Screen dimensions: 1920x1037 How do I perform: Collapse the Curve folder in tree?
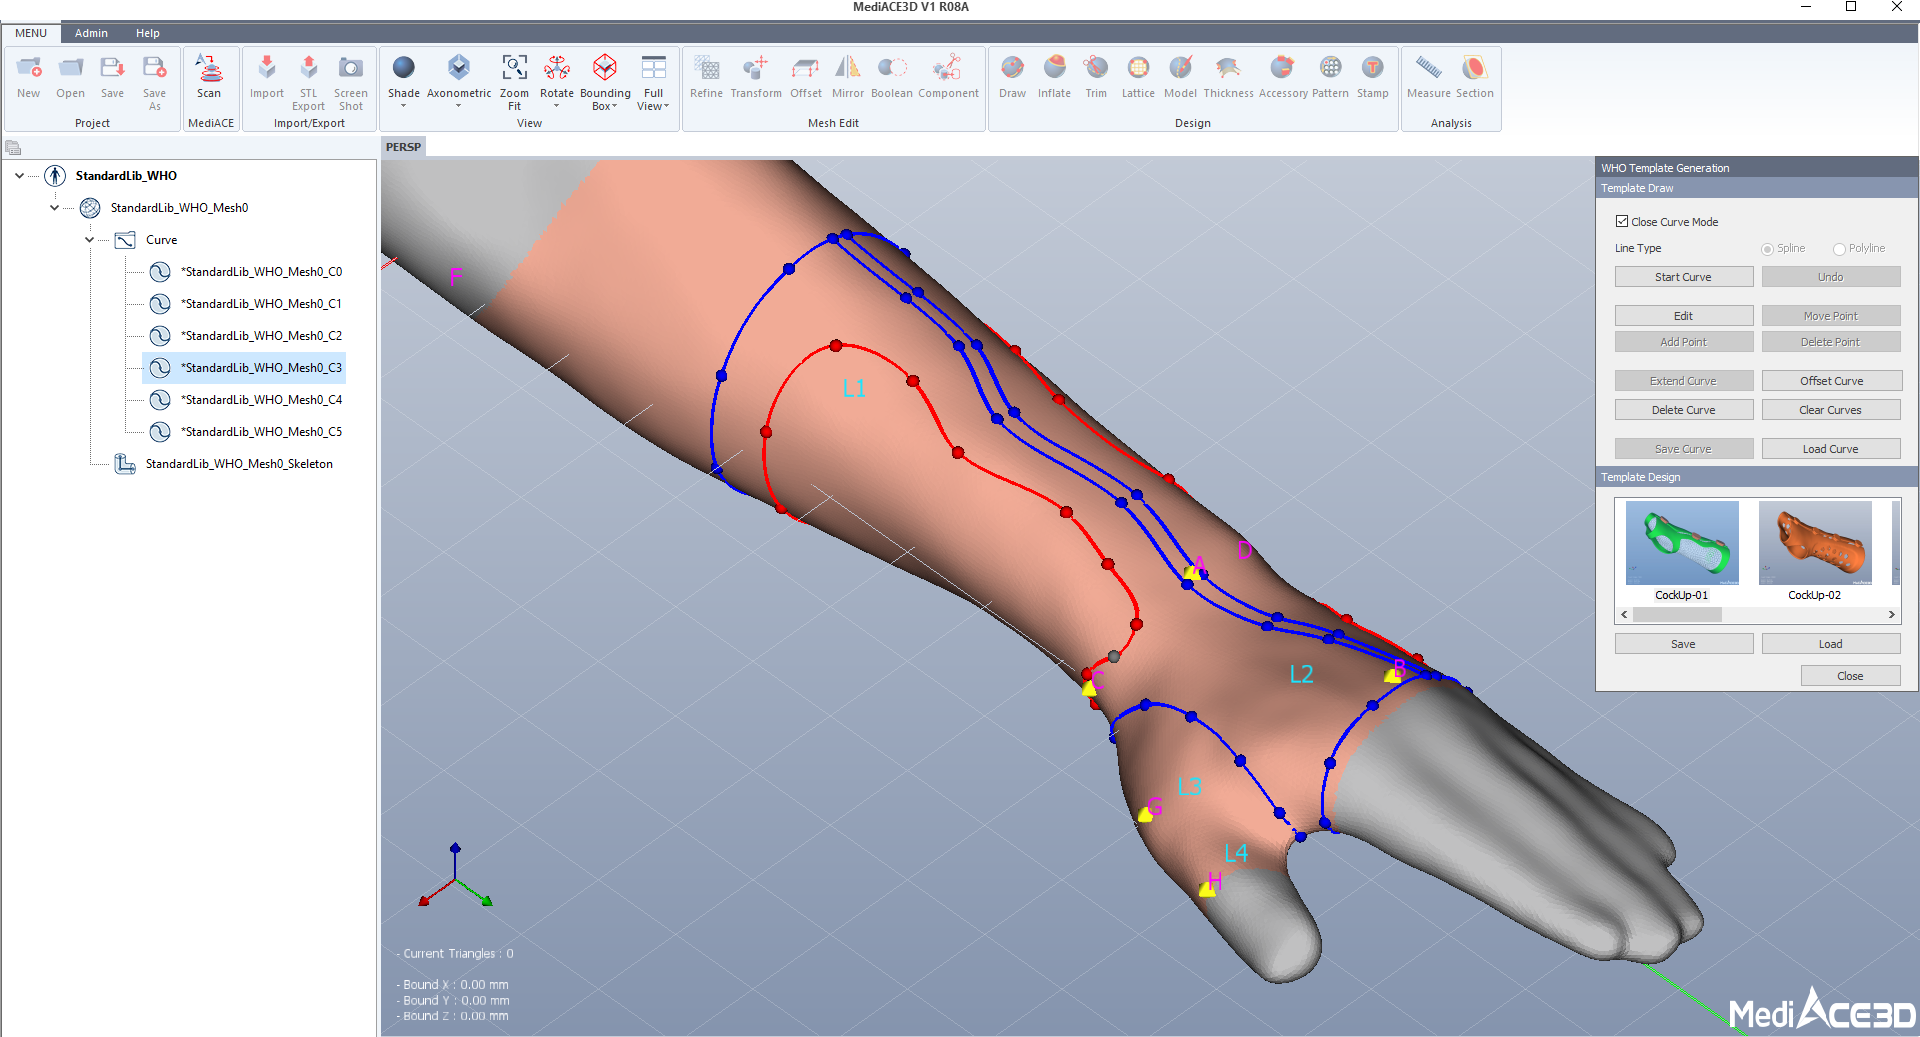[90, 240]
